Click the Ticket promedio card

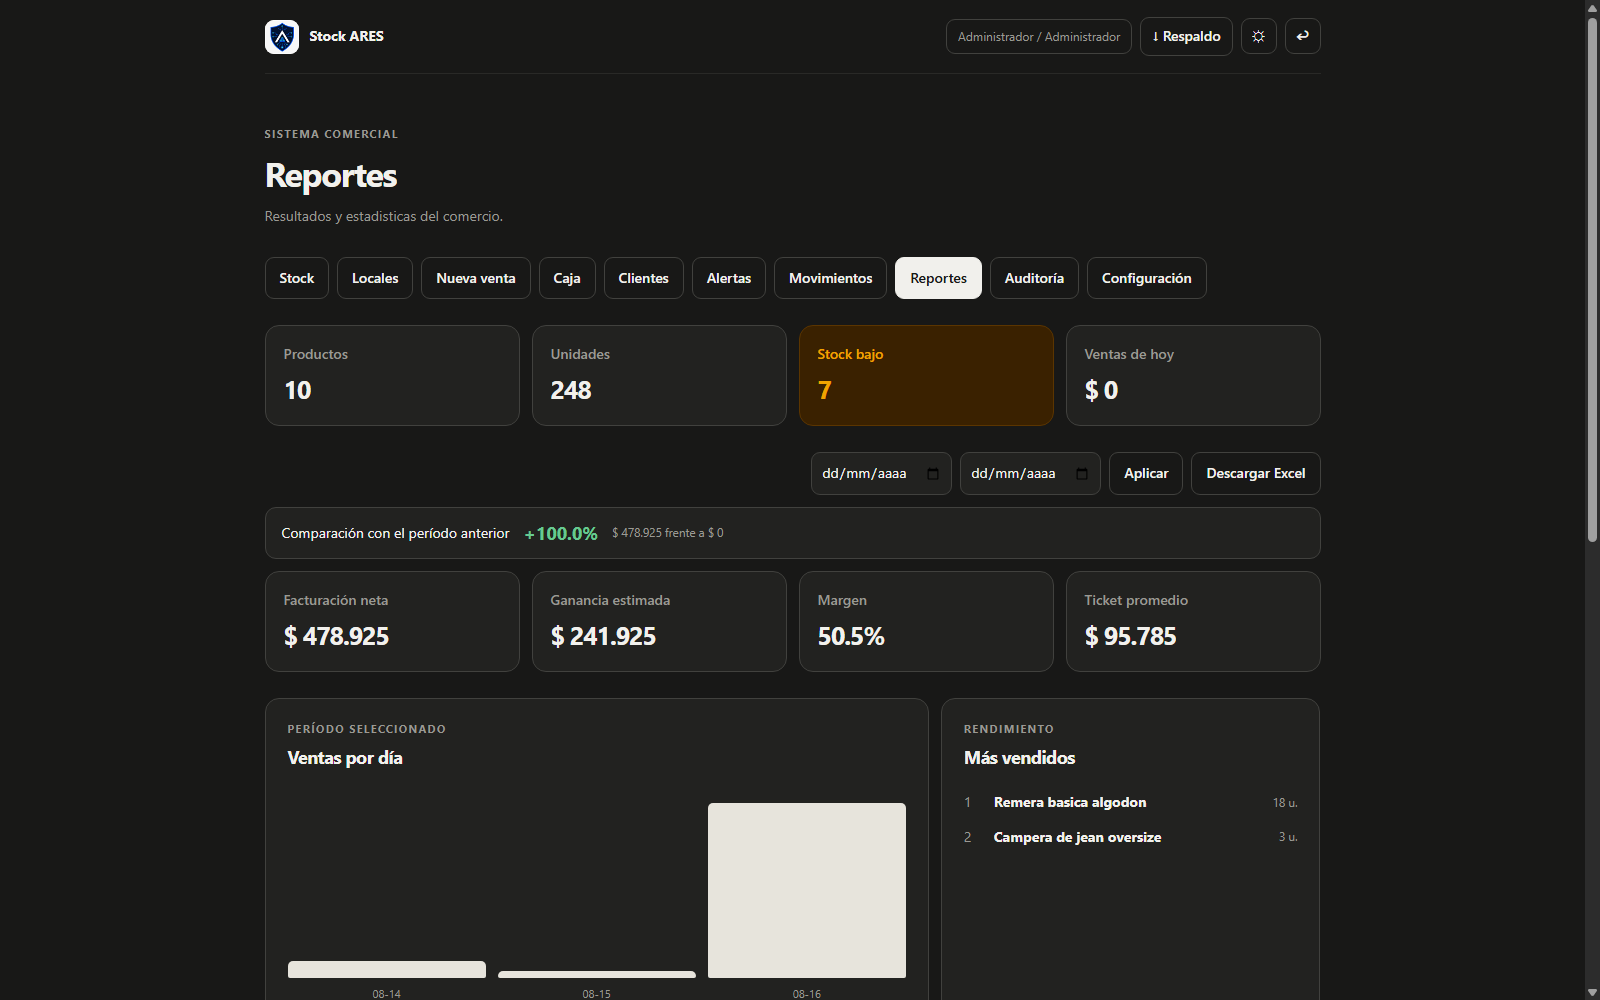[x=1193, y=622]
